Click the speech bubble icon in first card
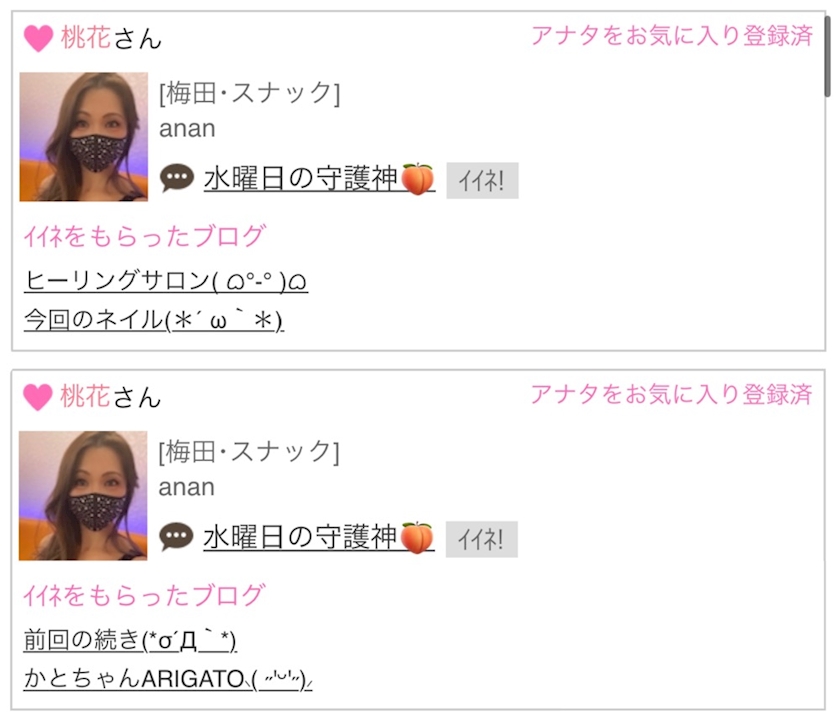This screenshot has height=718, width=840. click(x=177, y=178)
